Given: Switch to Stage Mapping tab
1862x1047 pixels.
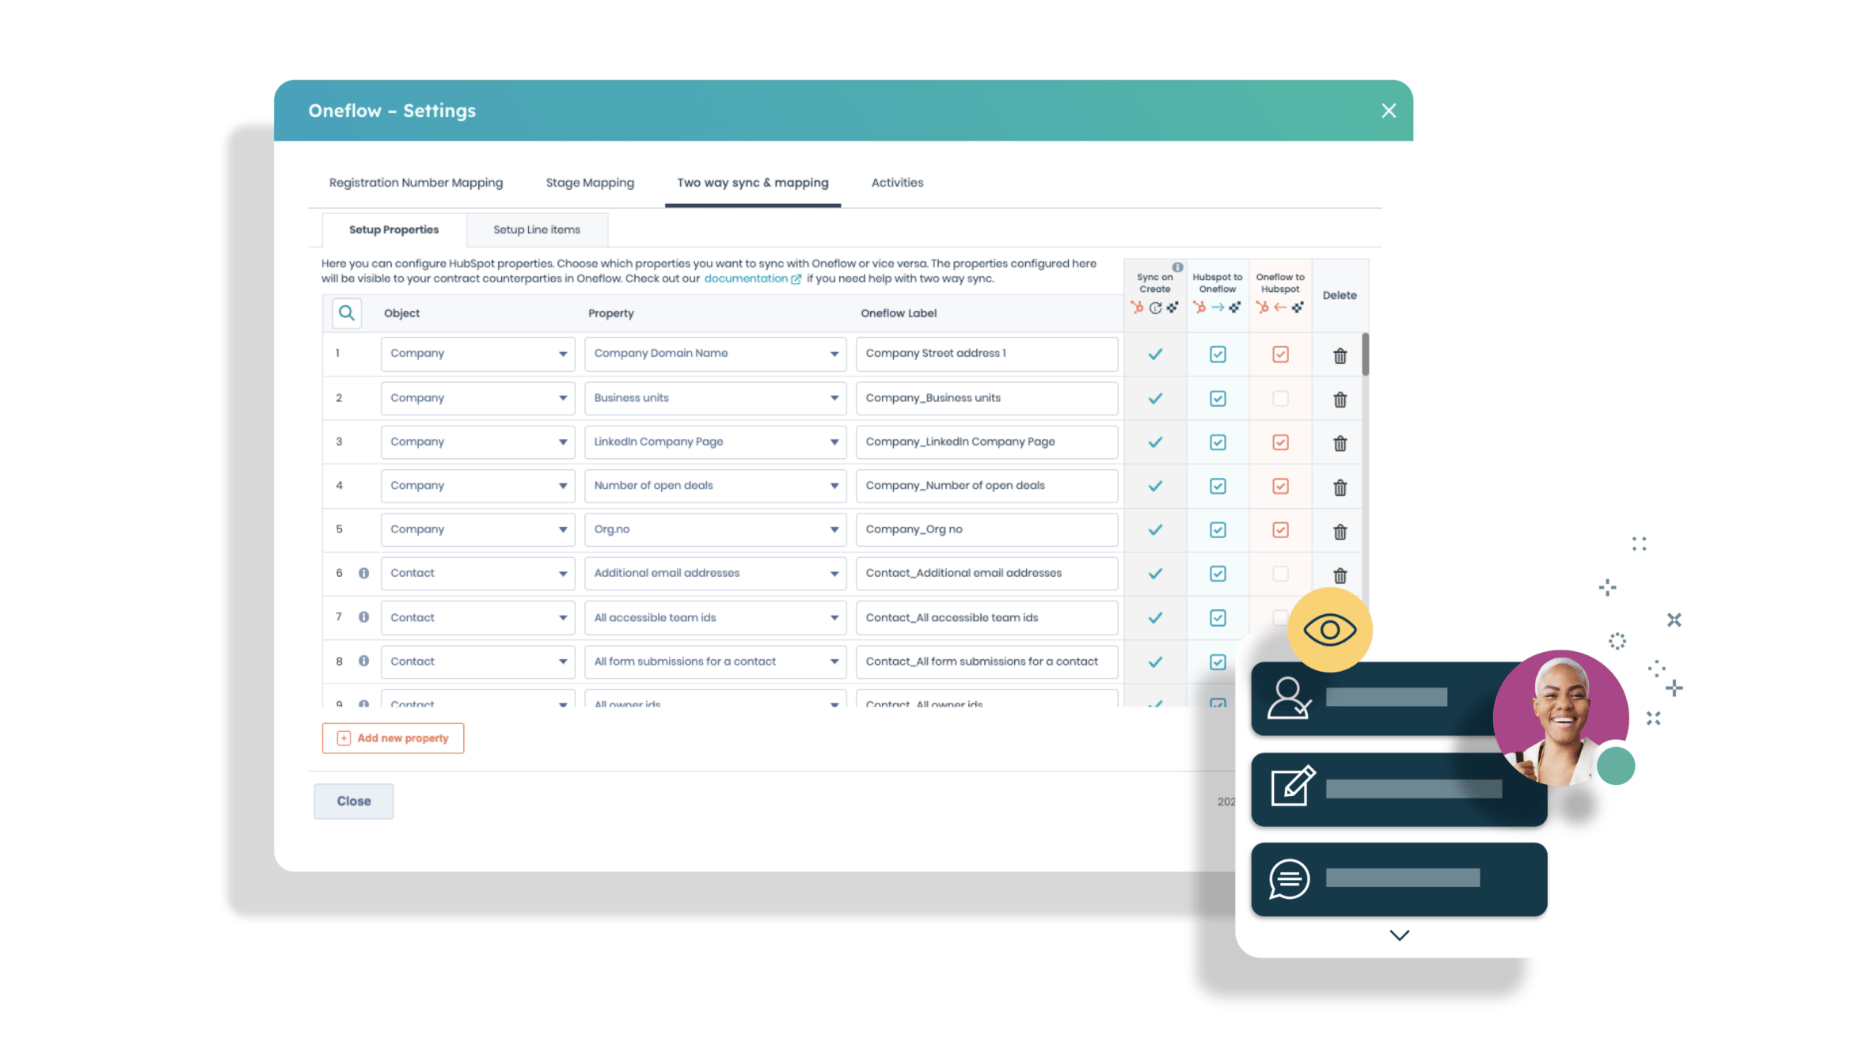Looking at the screenshot, I should pyautogui.click(x=590, y=182).
